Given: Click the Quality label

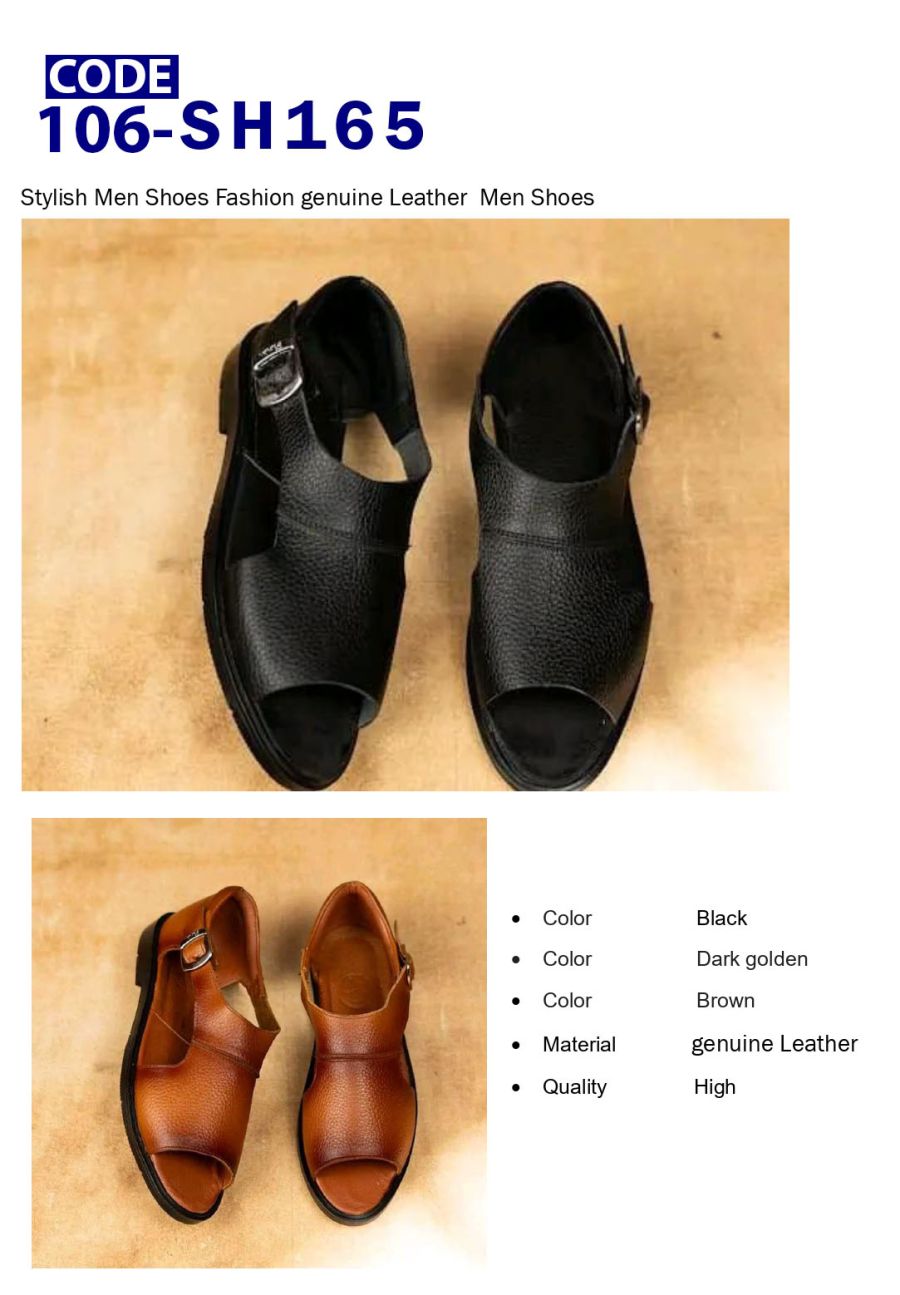Looking at the screenshot, I should [x=574, y=1087].
